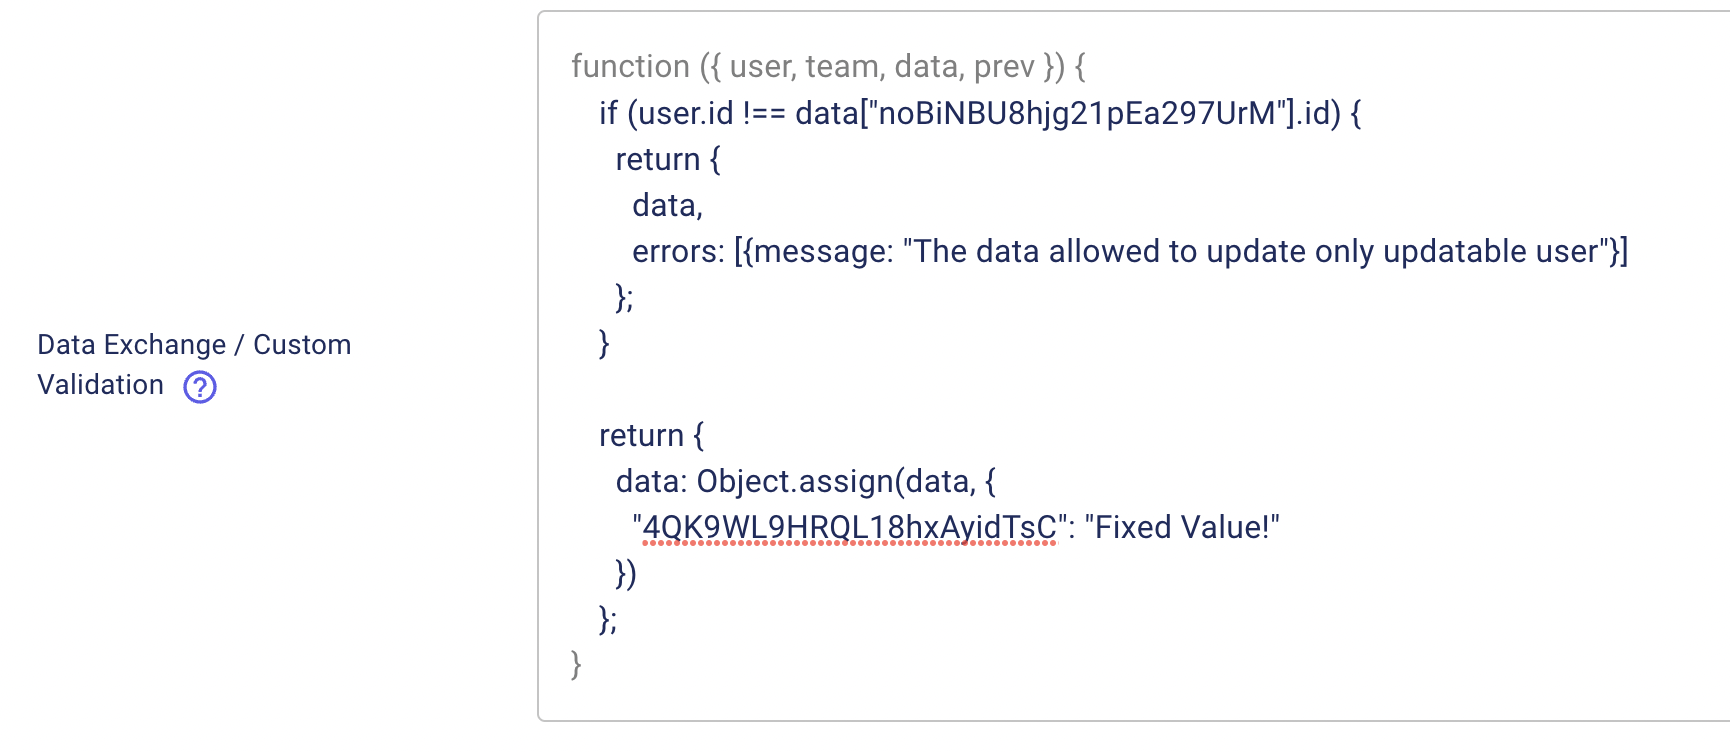Click the 'prev' parameter in function header
The image size is (1730, 752).
point(1004,67)
